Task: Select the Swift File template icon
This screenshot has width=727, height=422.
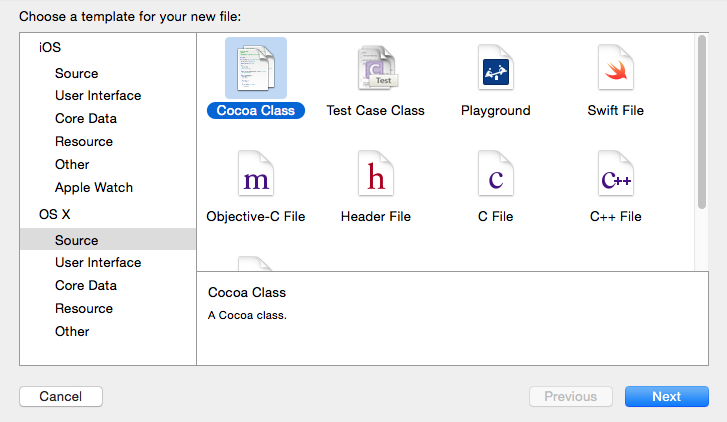Action: coord(616,68)
